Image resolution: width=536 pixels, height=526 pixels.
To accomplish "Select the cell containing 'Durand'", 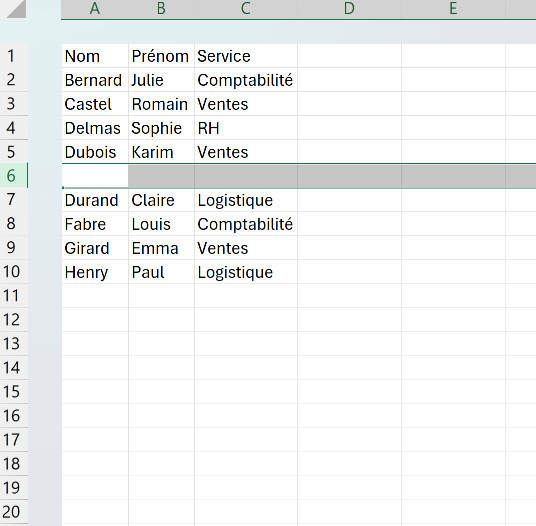I will [x=95, y=200].
